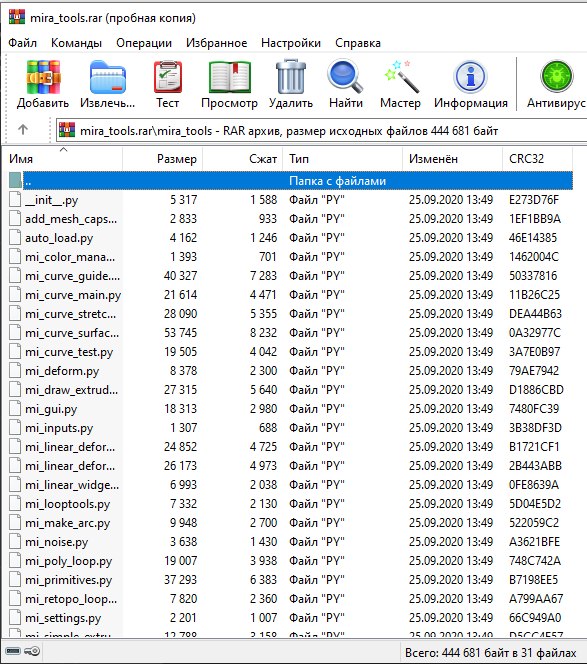Click the CRC32 value D1886CBD
Image resolution: width=587 pixels, height=664 pixels.
click(x=536, y=390)
